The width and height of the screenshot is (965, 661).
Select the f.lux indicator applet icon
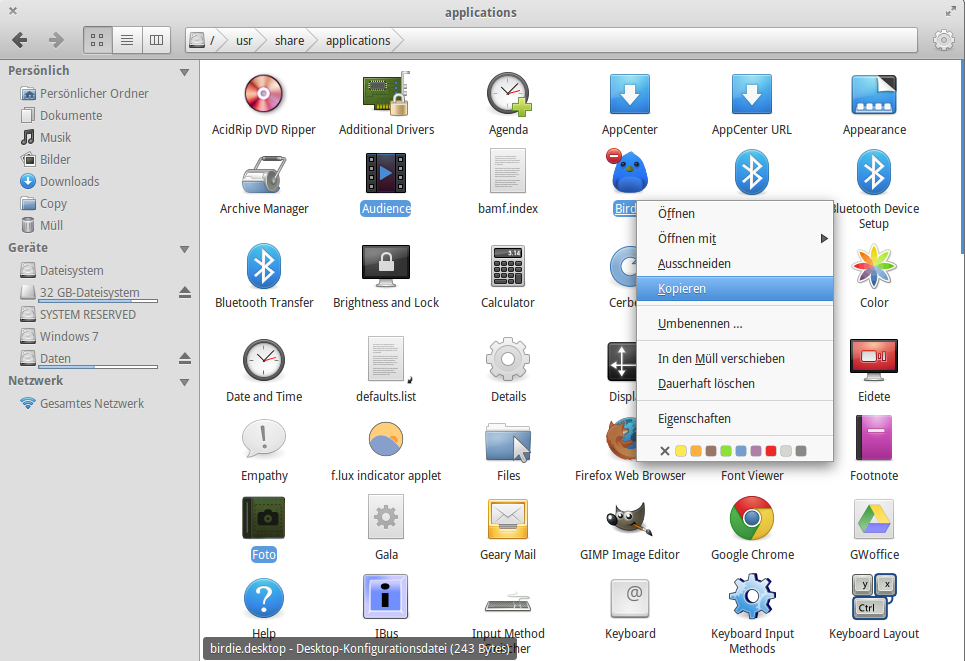pos(386,439)
